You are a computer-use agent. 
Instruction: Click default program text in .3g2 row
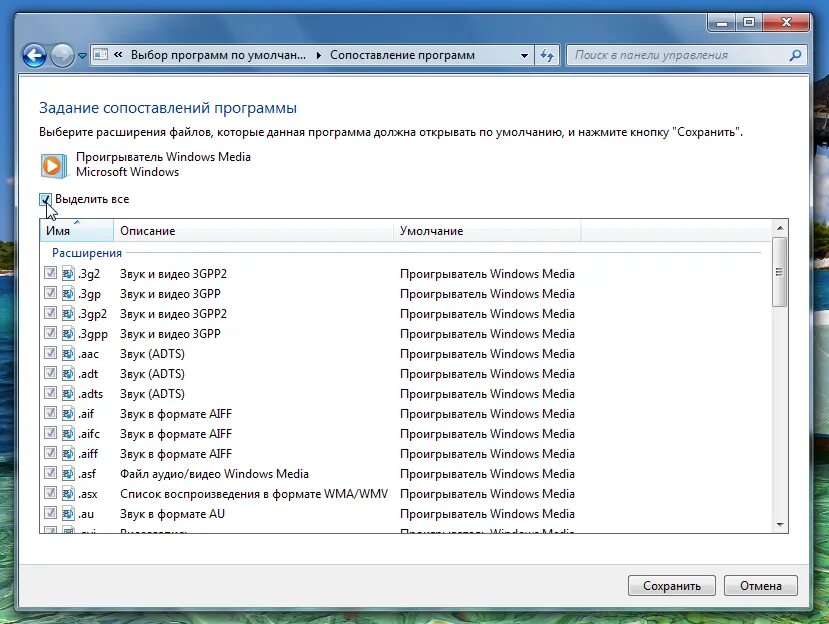(x=487, y=274)
